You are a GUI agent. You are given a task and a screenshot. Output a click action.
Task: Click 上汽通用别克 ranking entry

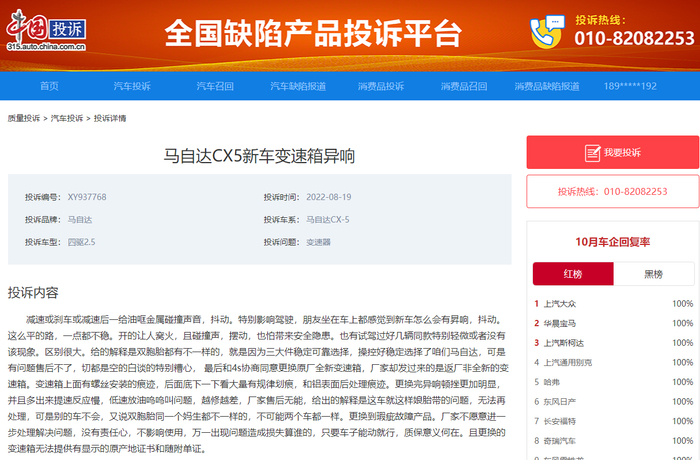point(567,362)
